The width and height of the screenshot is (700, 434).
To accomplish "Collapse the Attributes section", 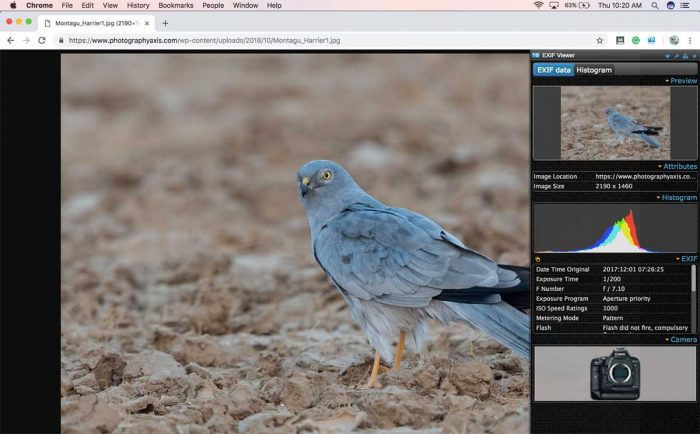I will pos(679,166).
